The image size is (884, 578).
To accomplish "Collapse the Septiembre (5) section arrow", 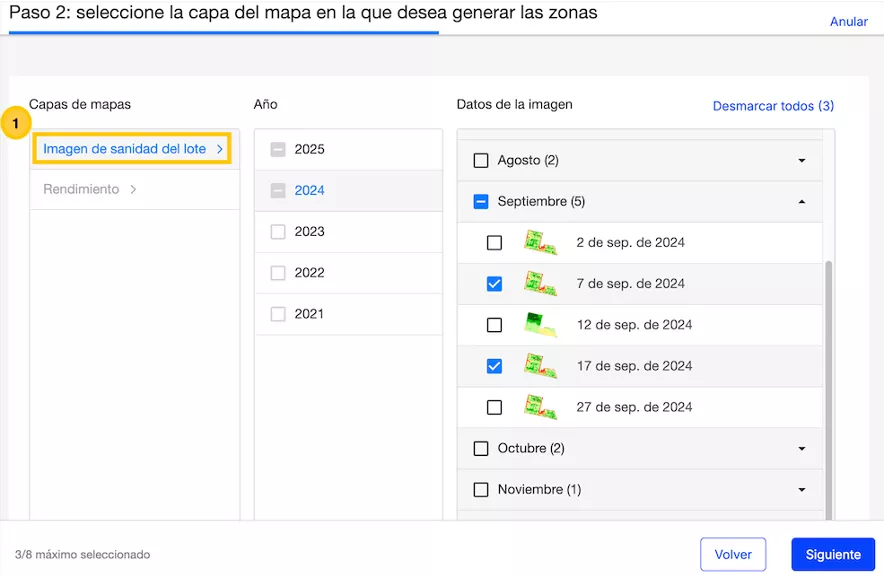I will click(802, 202).
